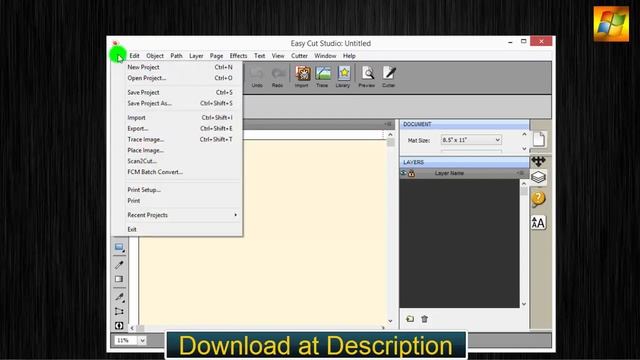Open the Text menu

pyautogui.click(x=260, y=56)
